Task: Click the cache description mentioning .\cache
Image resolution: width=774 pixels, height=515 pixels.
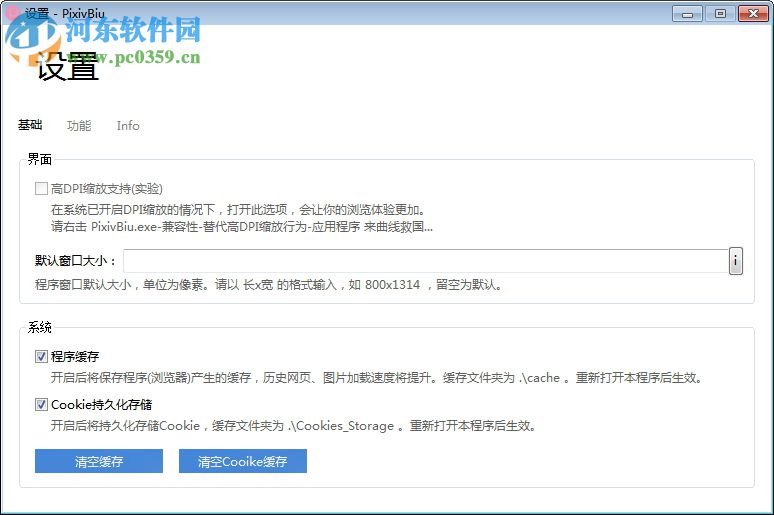Action: pyautogui.click(x=376, y=378)
